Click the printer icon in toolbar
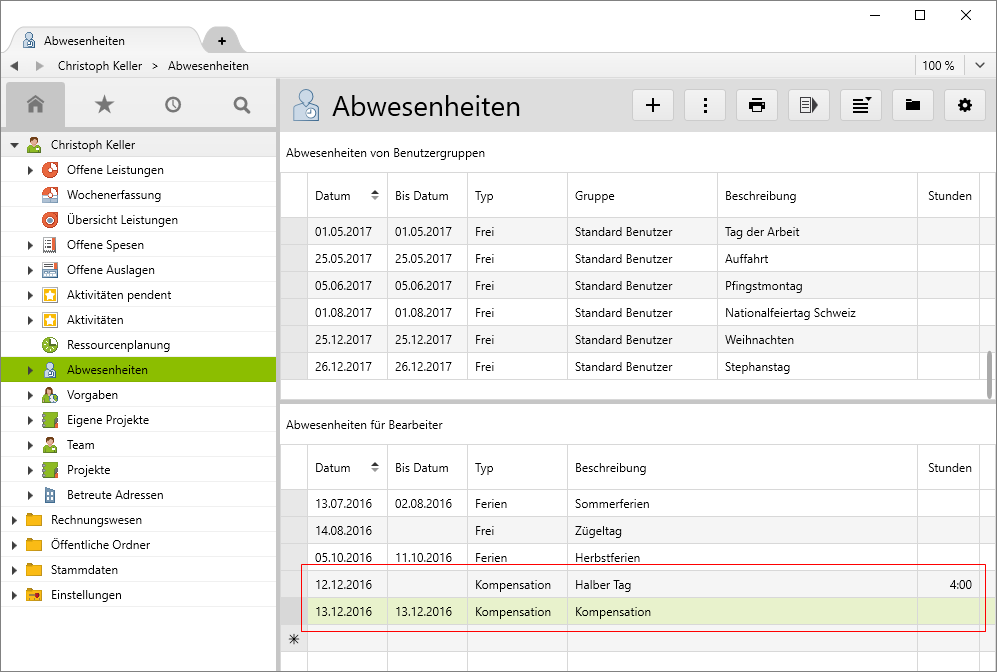 tap(757, 105)
